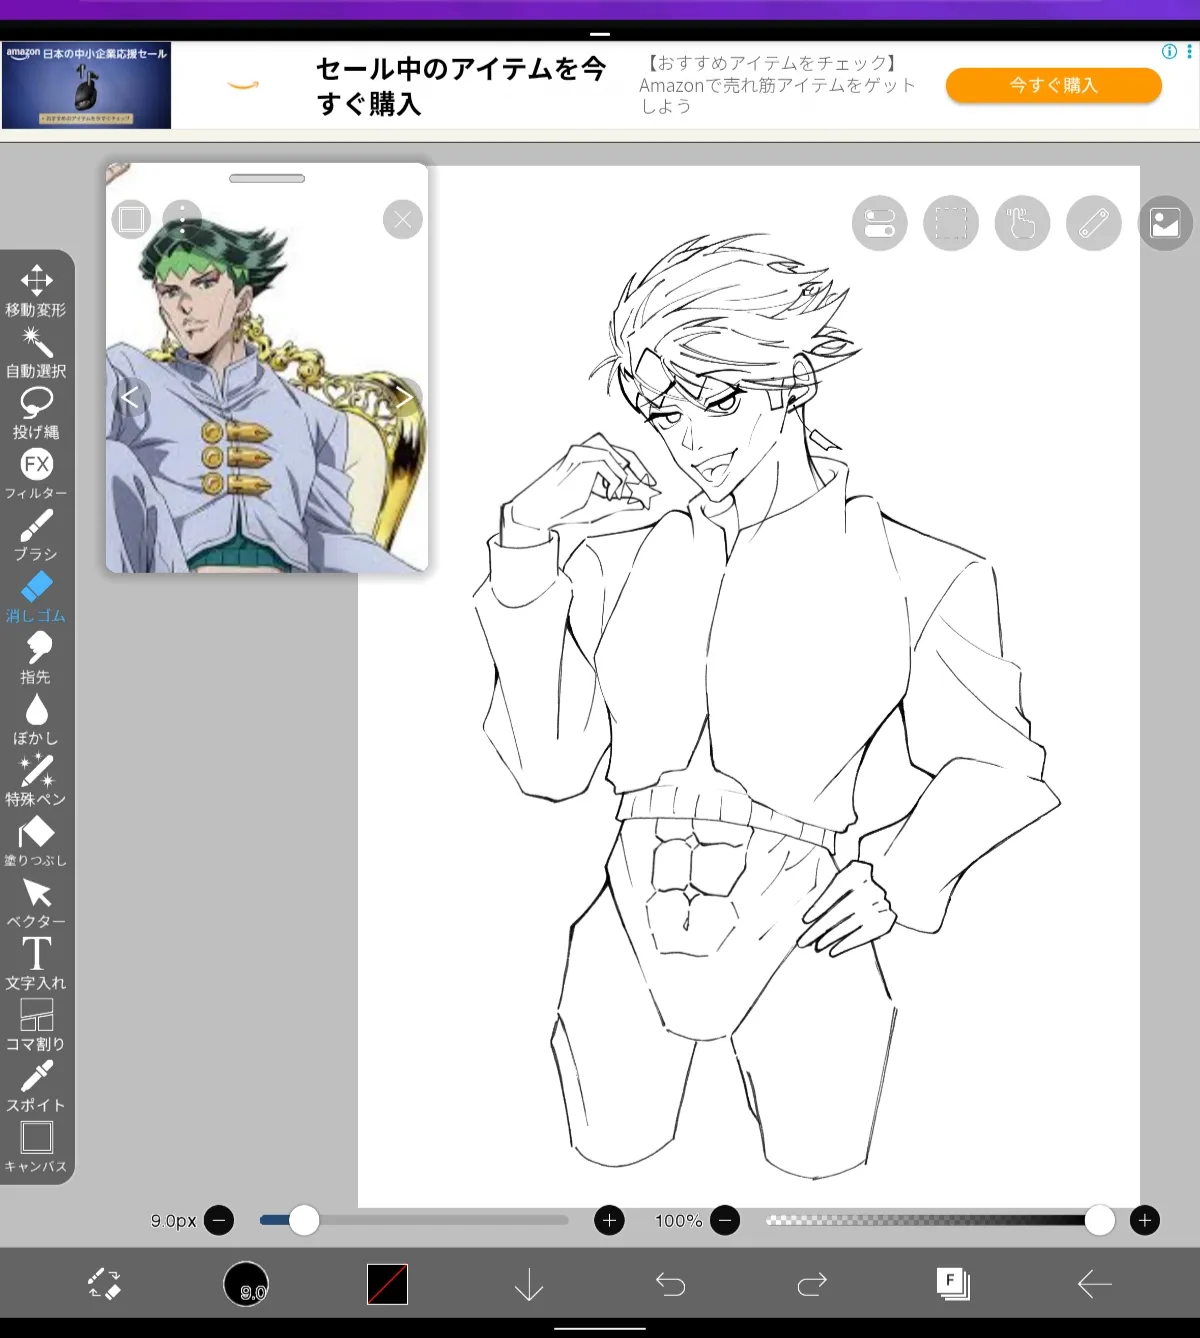Decrease opacity with minus button
1200x1338 pixels.
click(x=725, y=1220)
